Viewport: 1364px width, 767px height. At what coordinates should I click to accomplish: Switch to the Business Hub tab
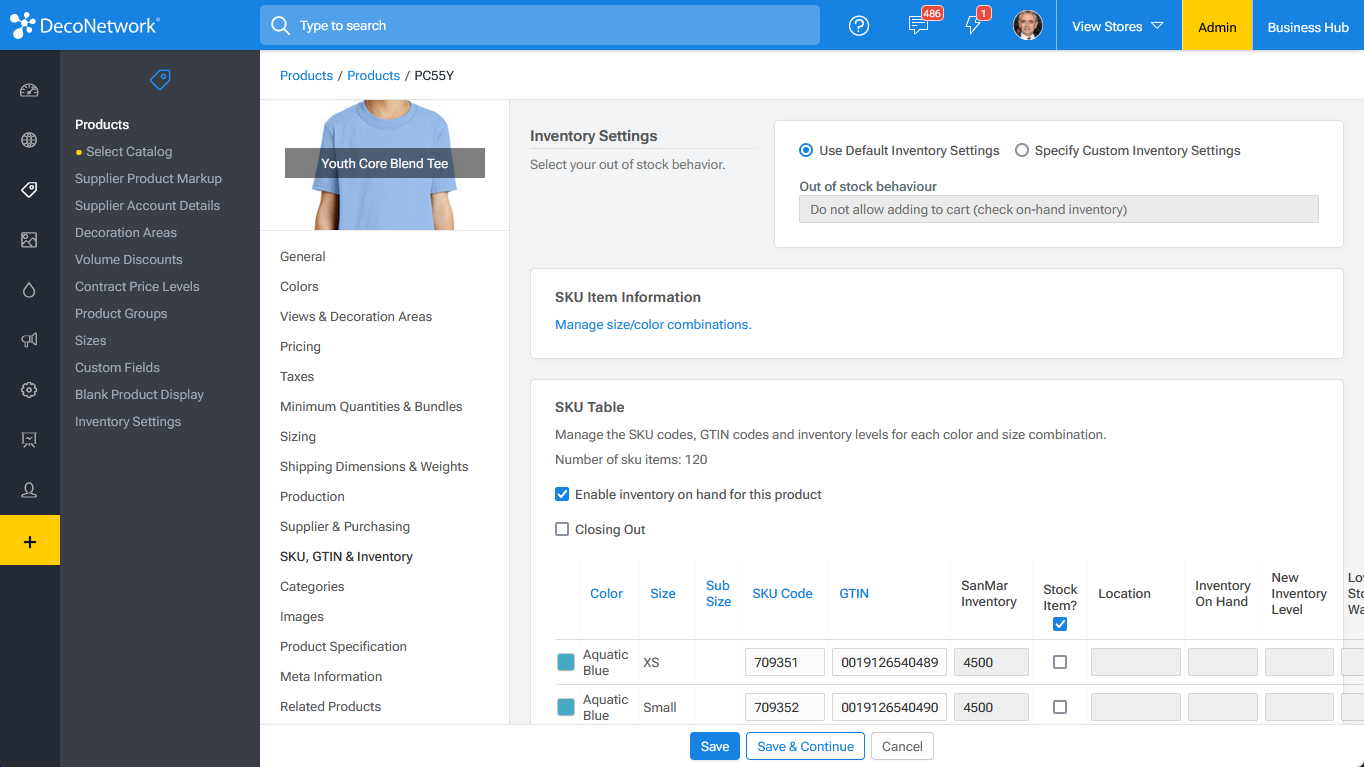(x=1307, y=27)
